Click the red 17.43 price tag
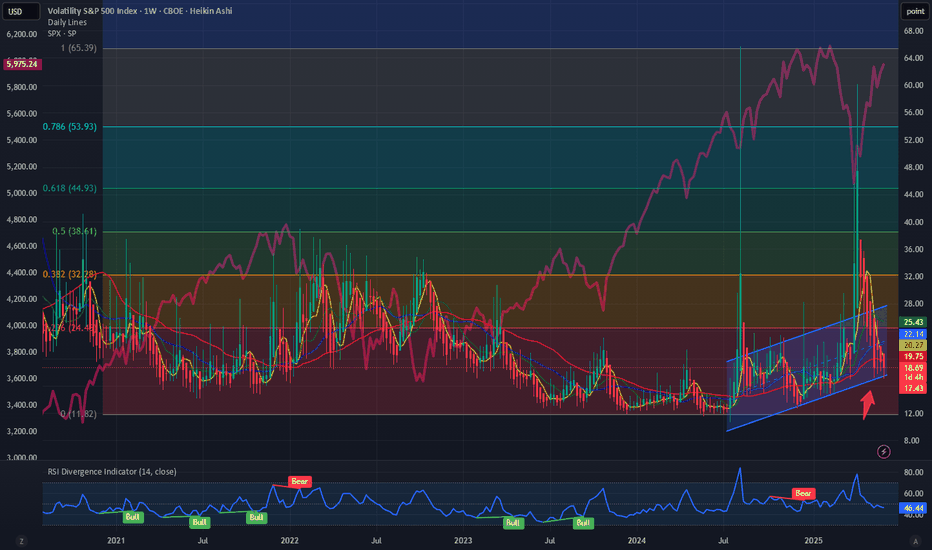Screen dimensions: 932x550 914,388
